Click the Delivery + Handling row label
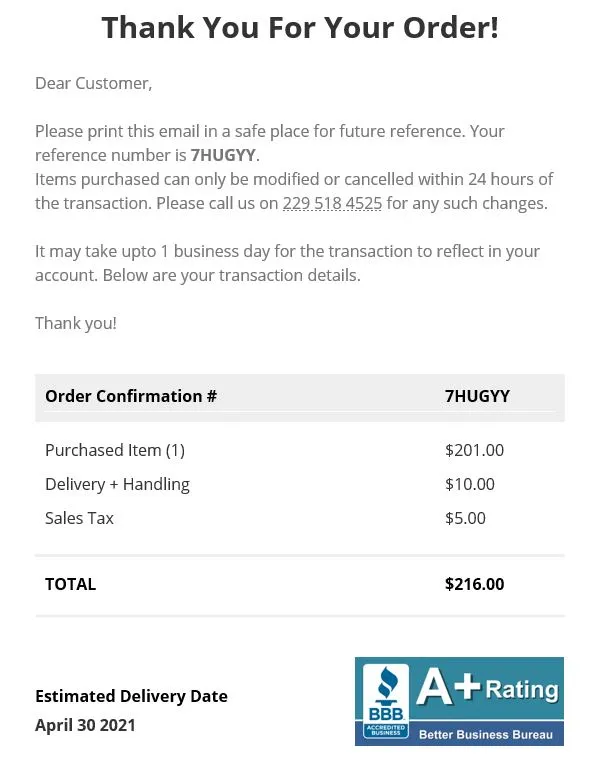 (117, 485)
